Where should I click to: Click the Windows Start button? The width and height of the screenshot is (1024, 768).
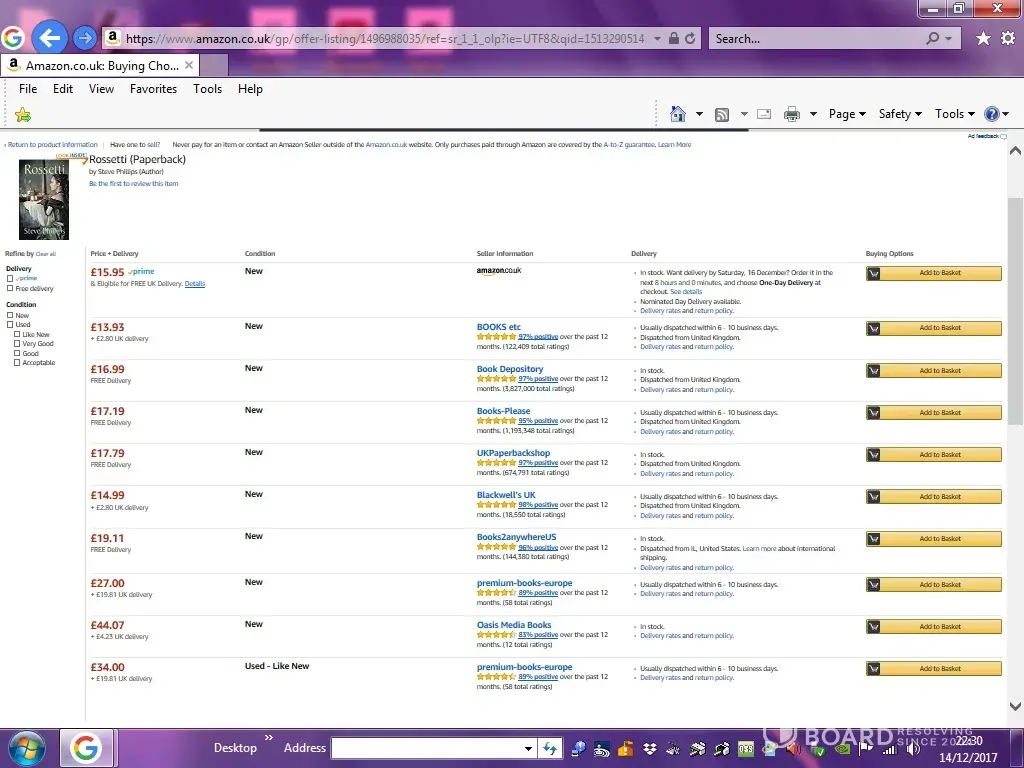27,747
